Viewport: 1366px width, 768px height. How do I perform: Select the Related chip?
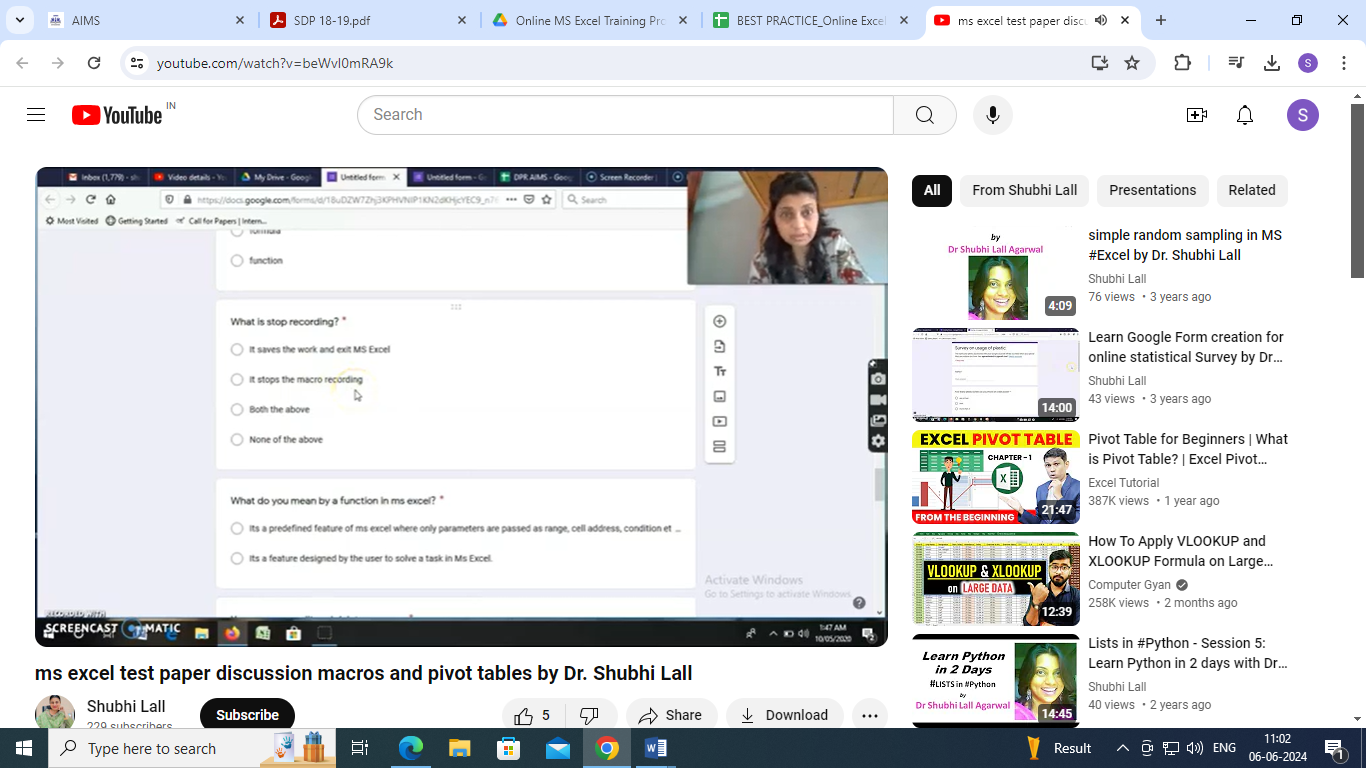pos(1252,190)
